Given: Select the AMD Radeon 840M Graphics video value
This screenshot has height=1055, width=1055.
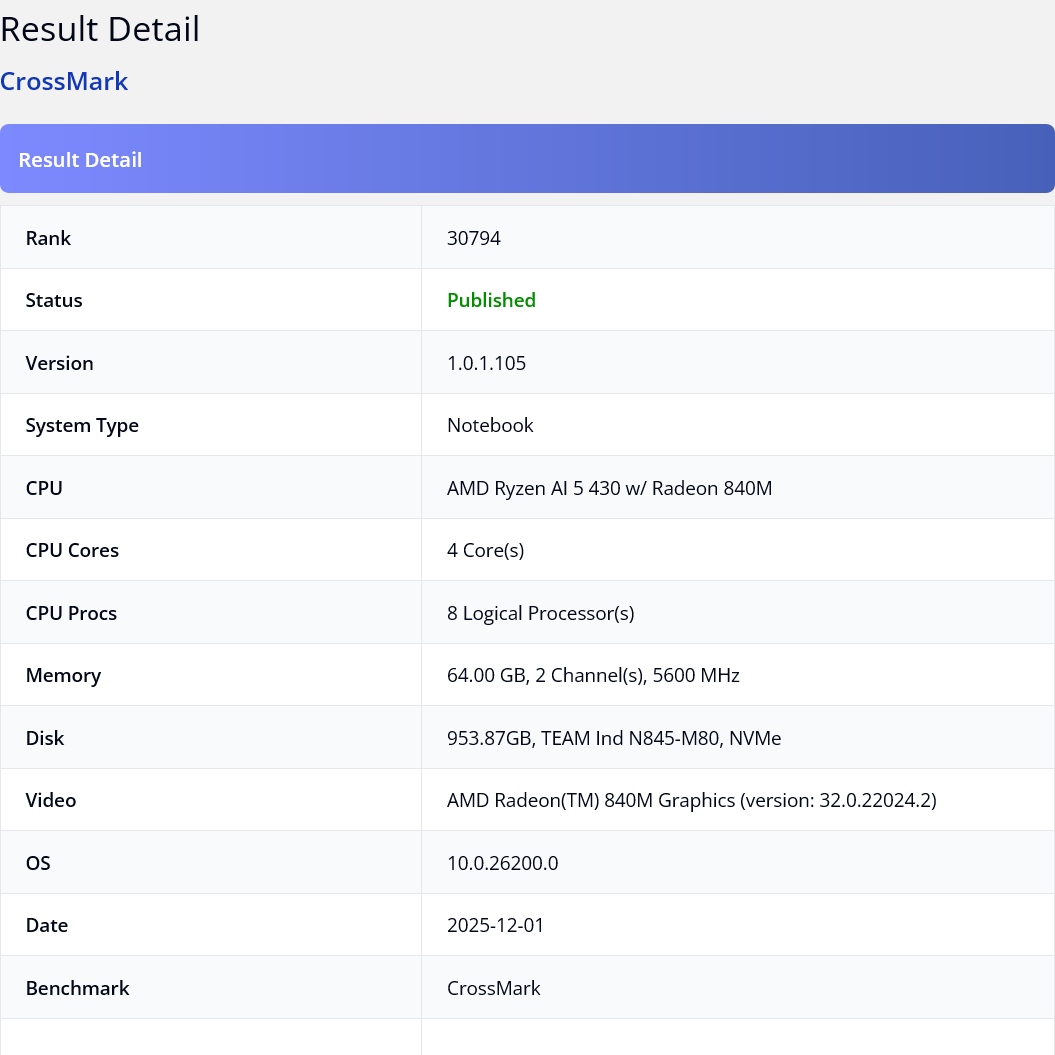Looking at the screenshot, I should click(691, 800).
